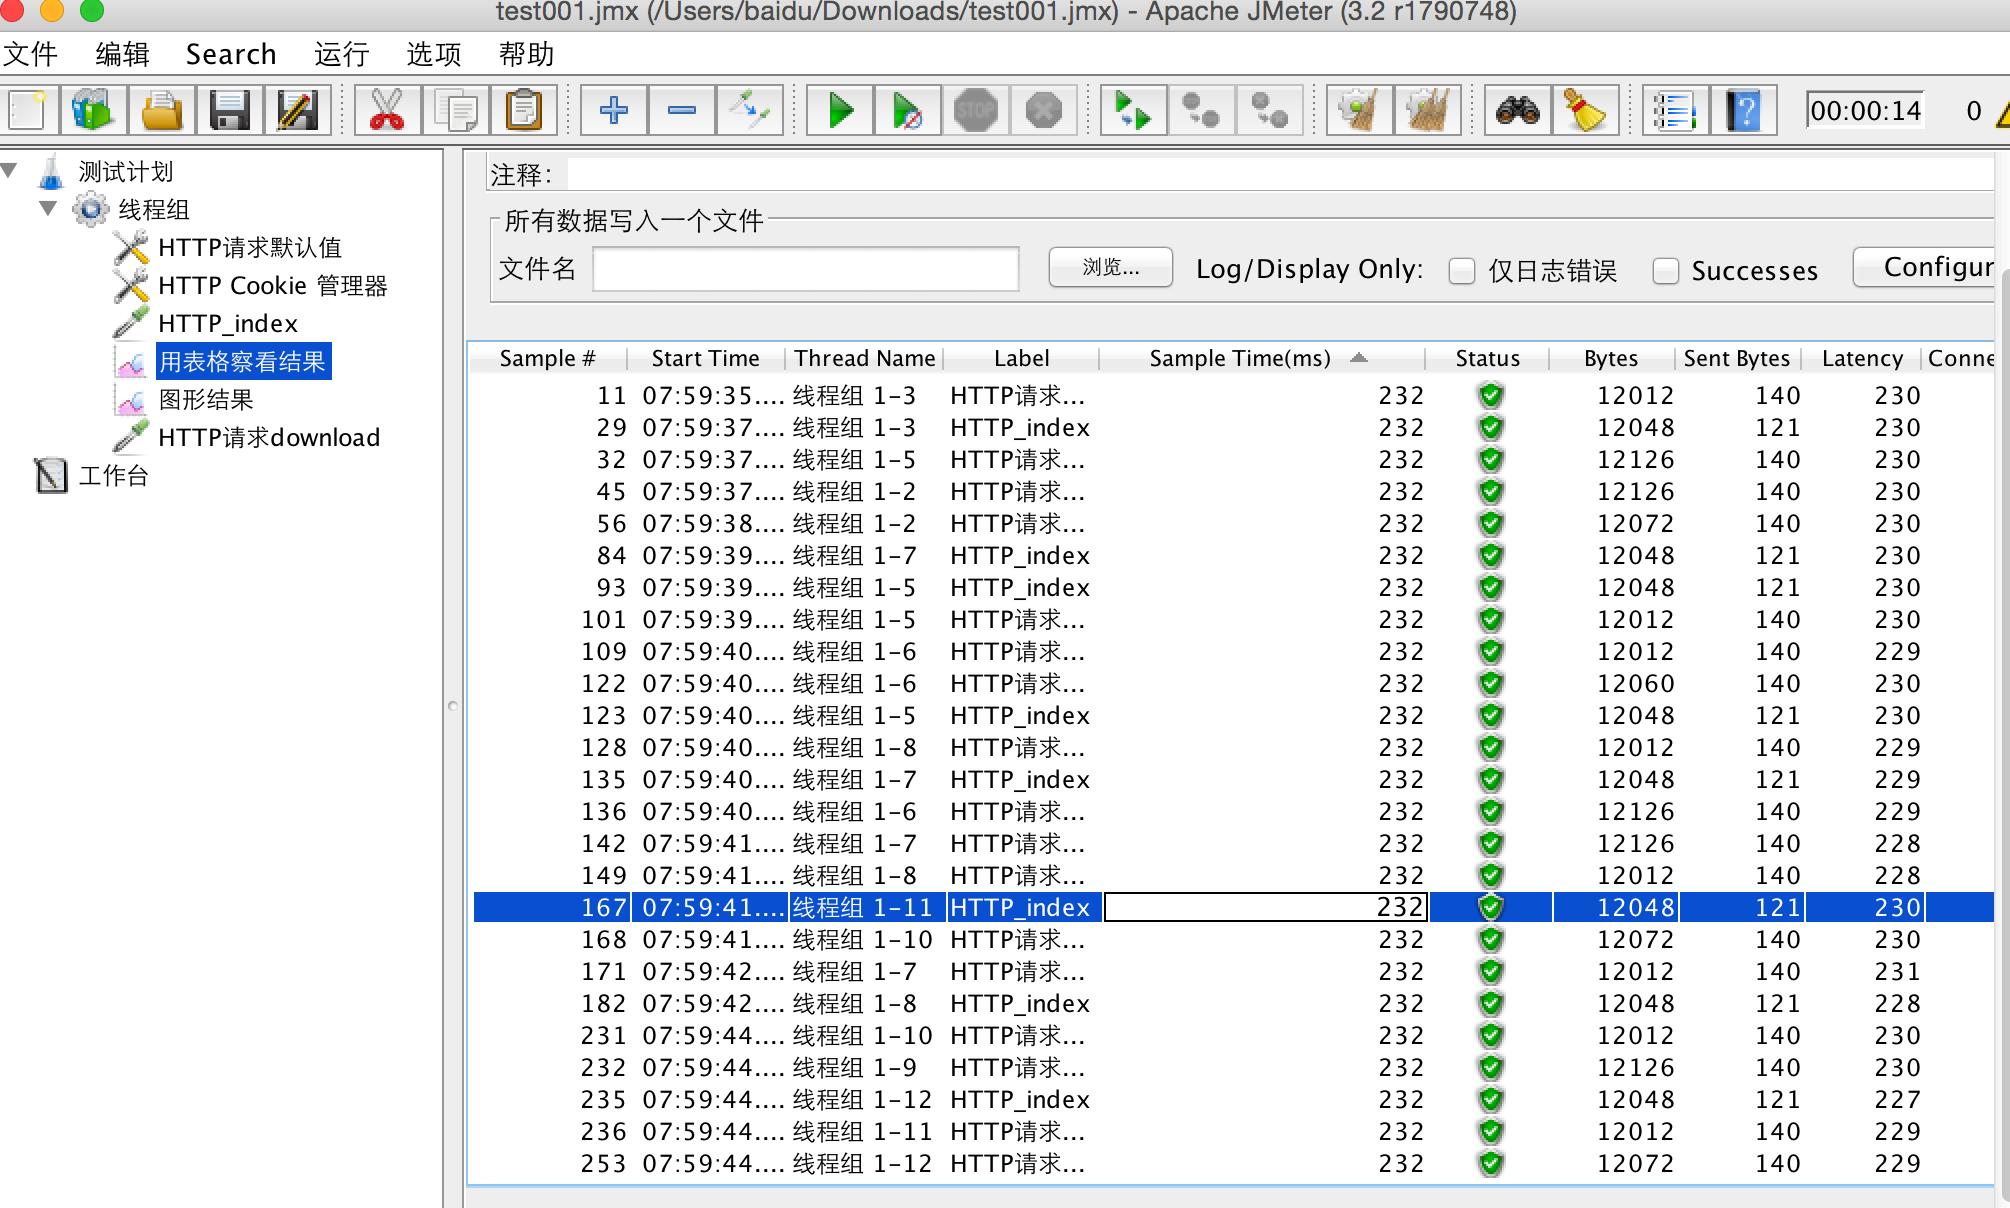Sort by Bytes column header
The height and width of the screenshot is (1208, 2010).
[x=1611, y=358]
